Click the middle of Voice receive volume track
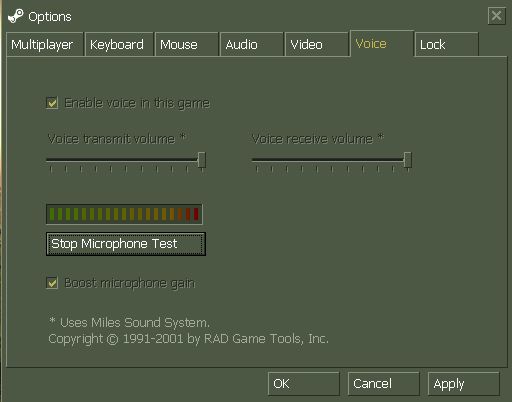512x402 pixels. pos(332,160)
